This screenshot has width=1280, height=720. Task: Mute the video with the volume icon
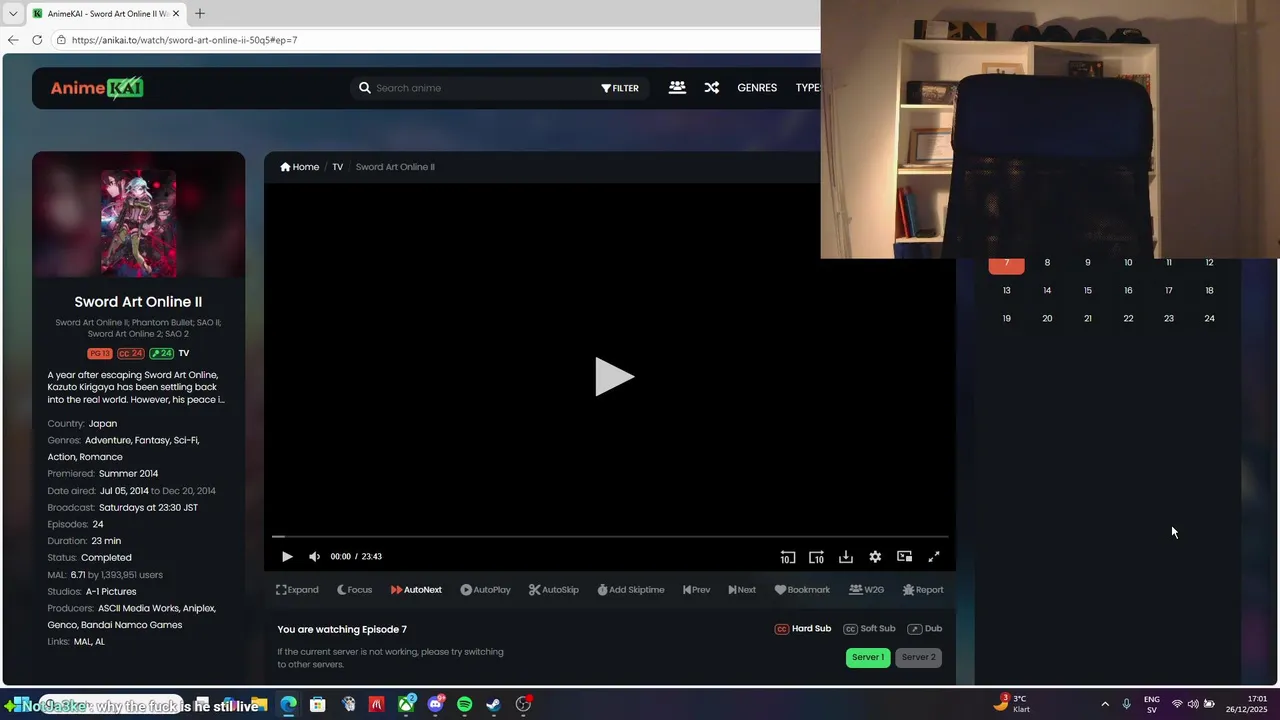click(314, 557)
